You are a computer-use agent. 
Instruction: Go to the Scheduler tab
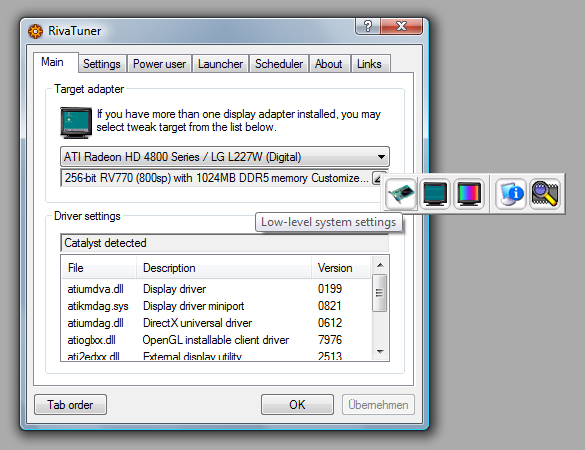pos(279,64)
